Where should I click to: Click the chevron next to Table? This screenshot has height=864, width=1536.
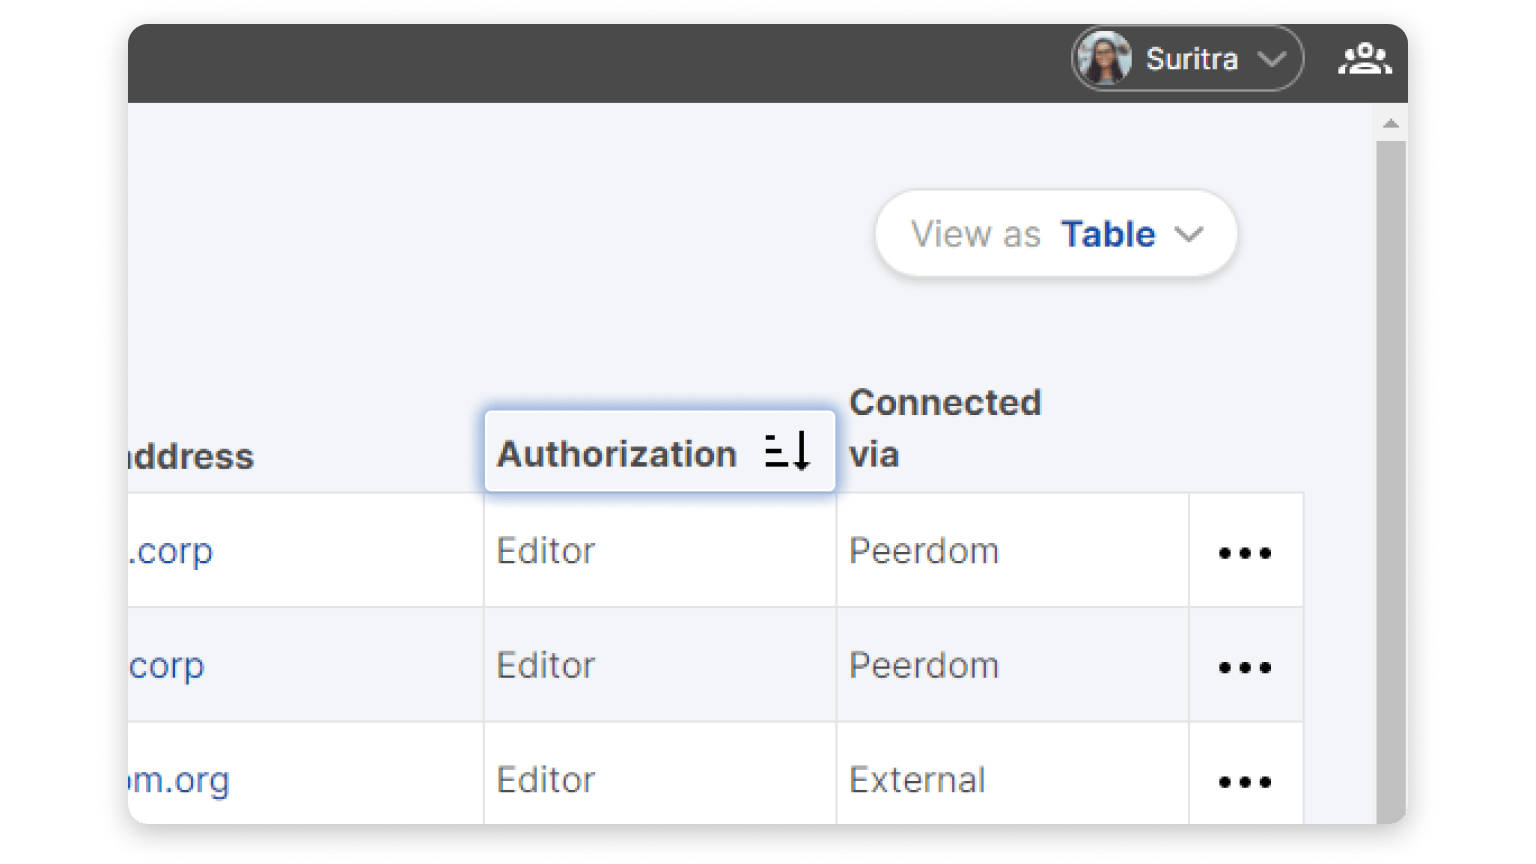tap(1189, 234)
